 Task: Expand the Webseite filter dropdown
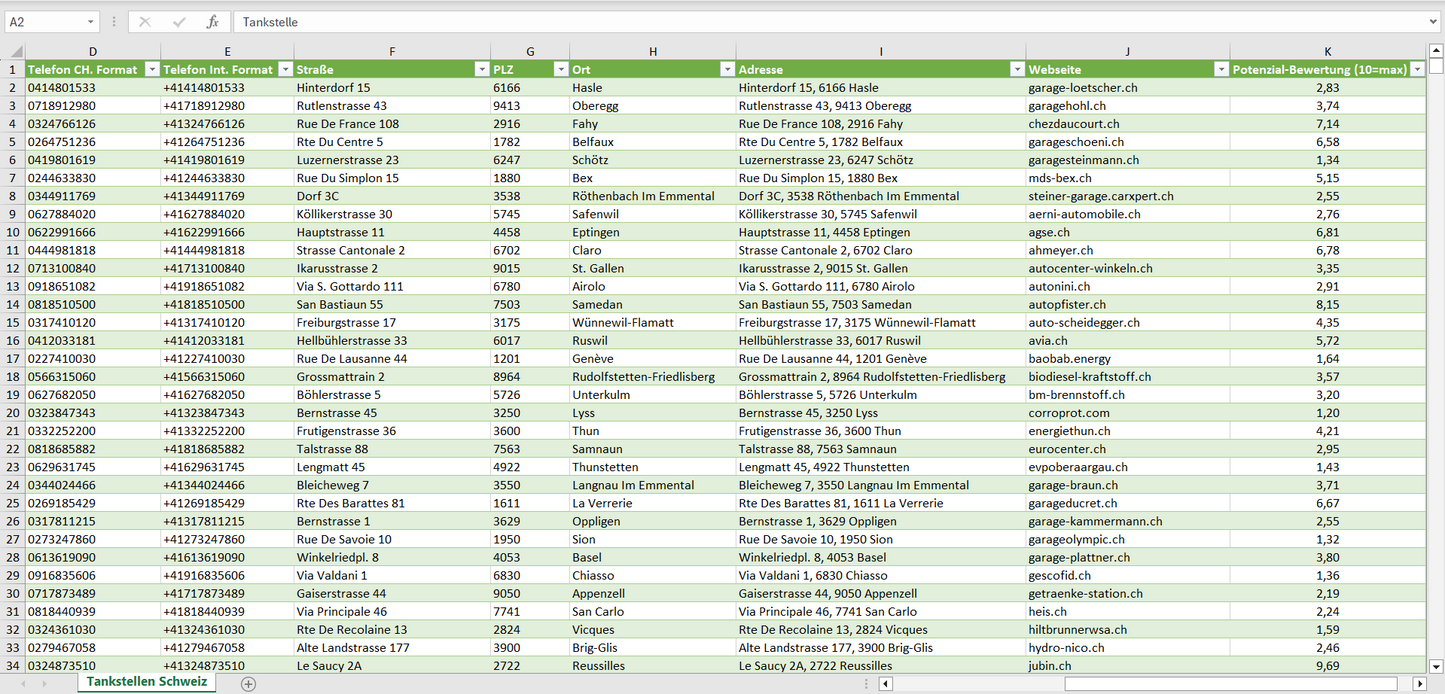click(x=1220, y=70)
